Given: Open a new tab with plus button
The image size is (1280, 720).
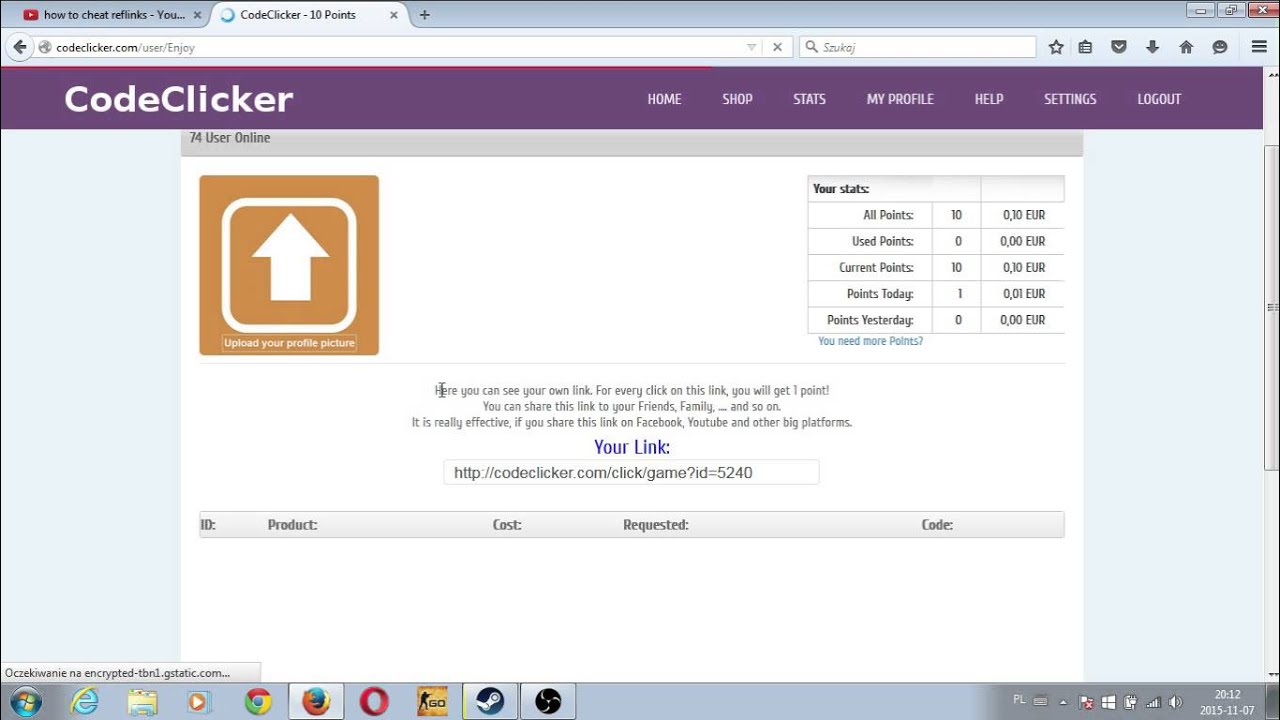Looking at the screenshot, I should pyautogui.click(x=424, y=15).
